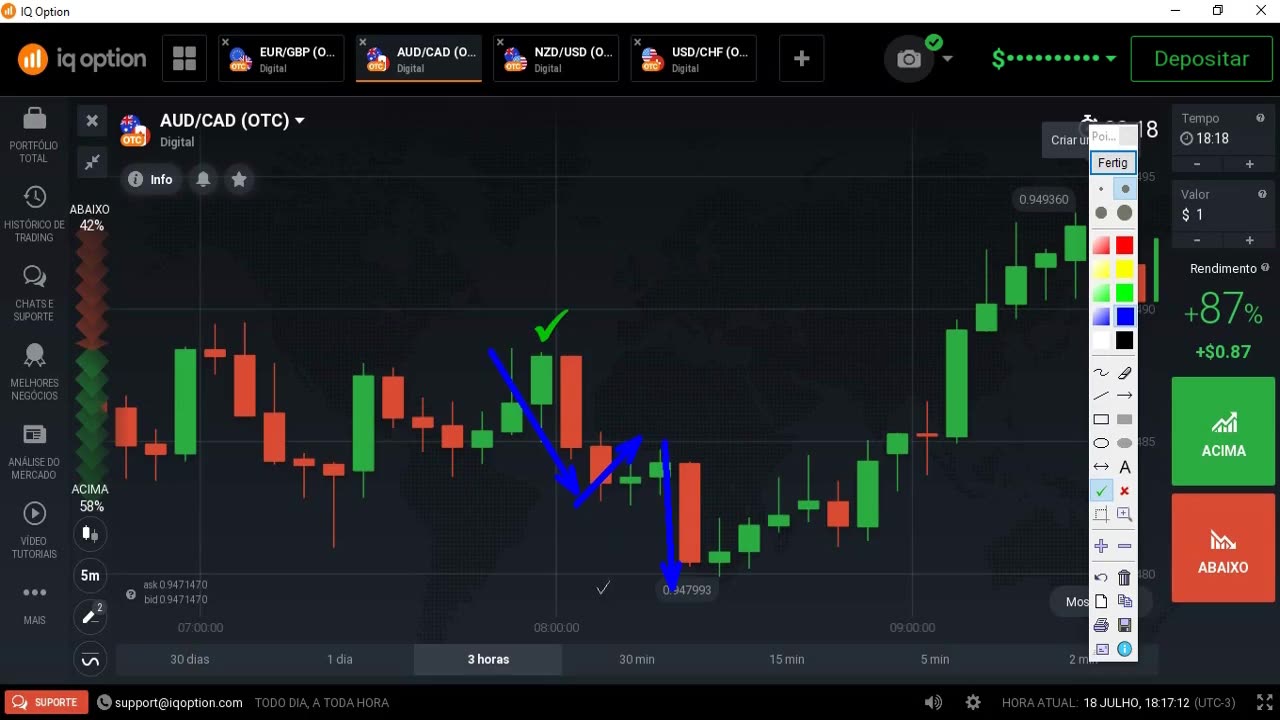
Task: Expand the account balance dropdown
Action: pyautogui.click(x=1111, y=59)
